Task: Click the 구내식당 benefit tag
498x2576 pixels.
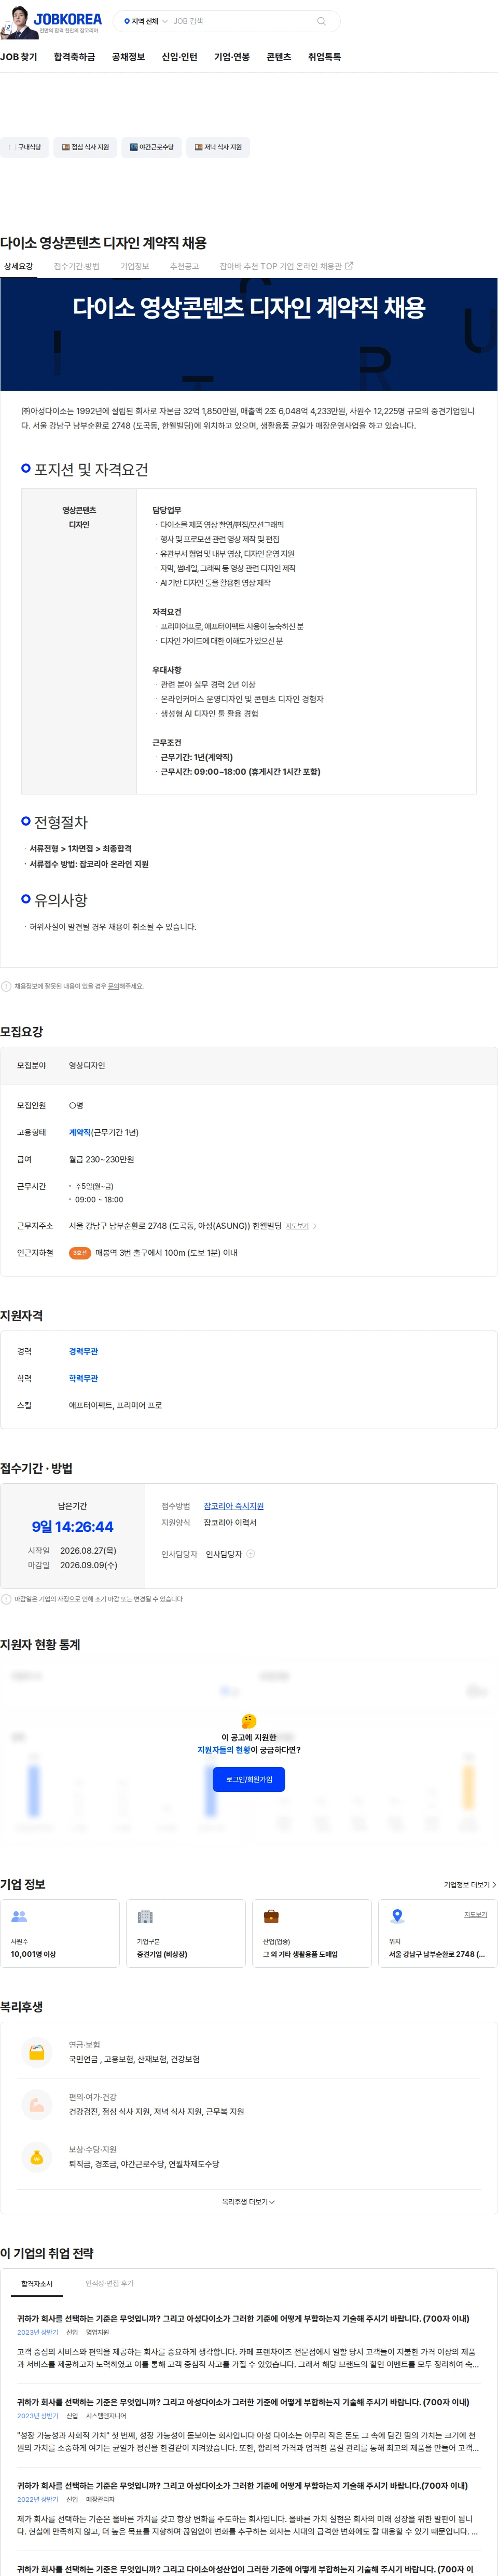Action: point(24,147)
